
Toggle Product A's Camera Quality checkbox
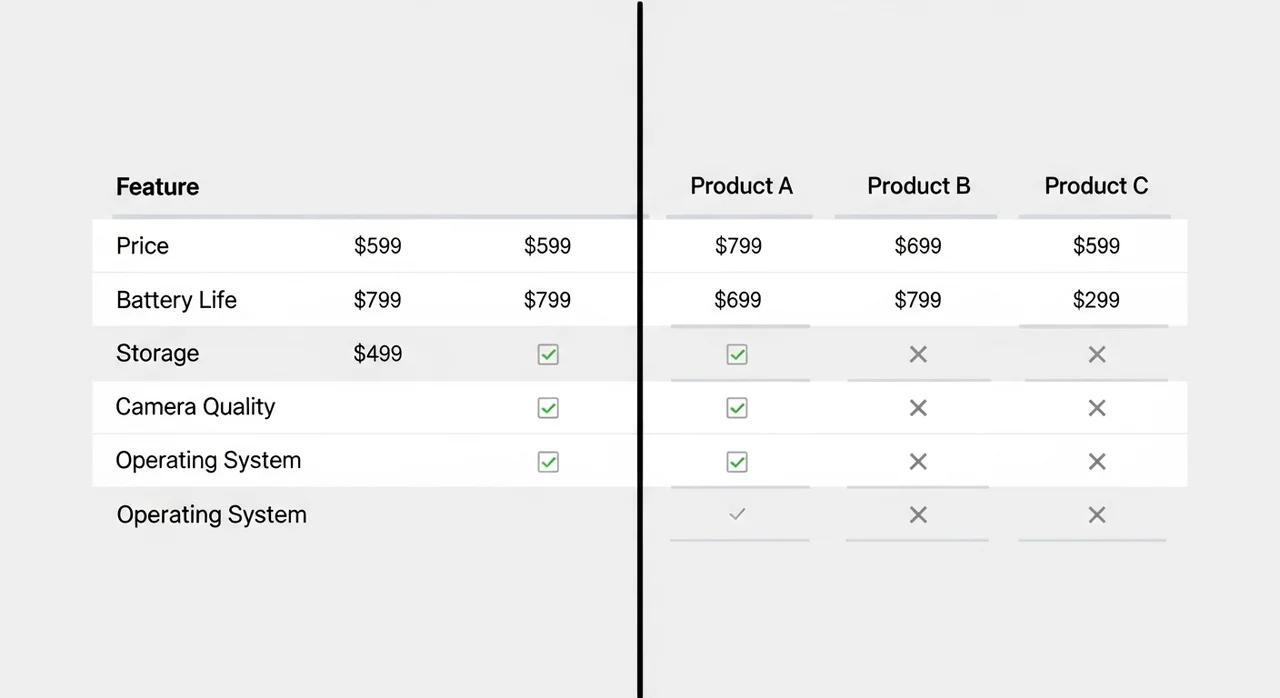737,408
